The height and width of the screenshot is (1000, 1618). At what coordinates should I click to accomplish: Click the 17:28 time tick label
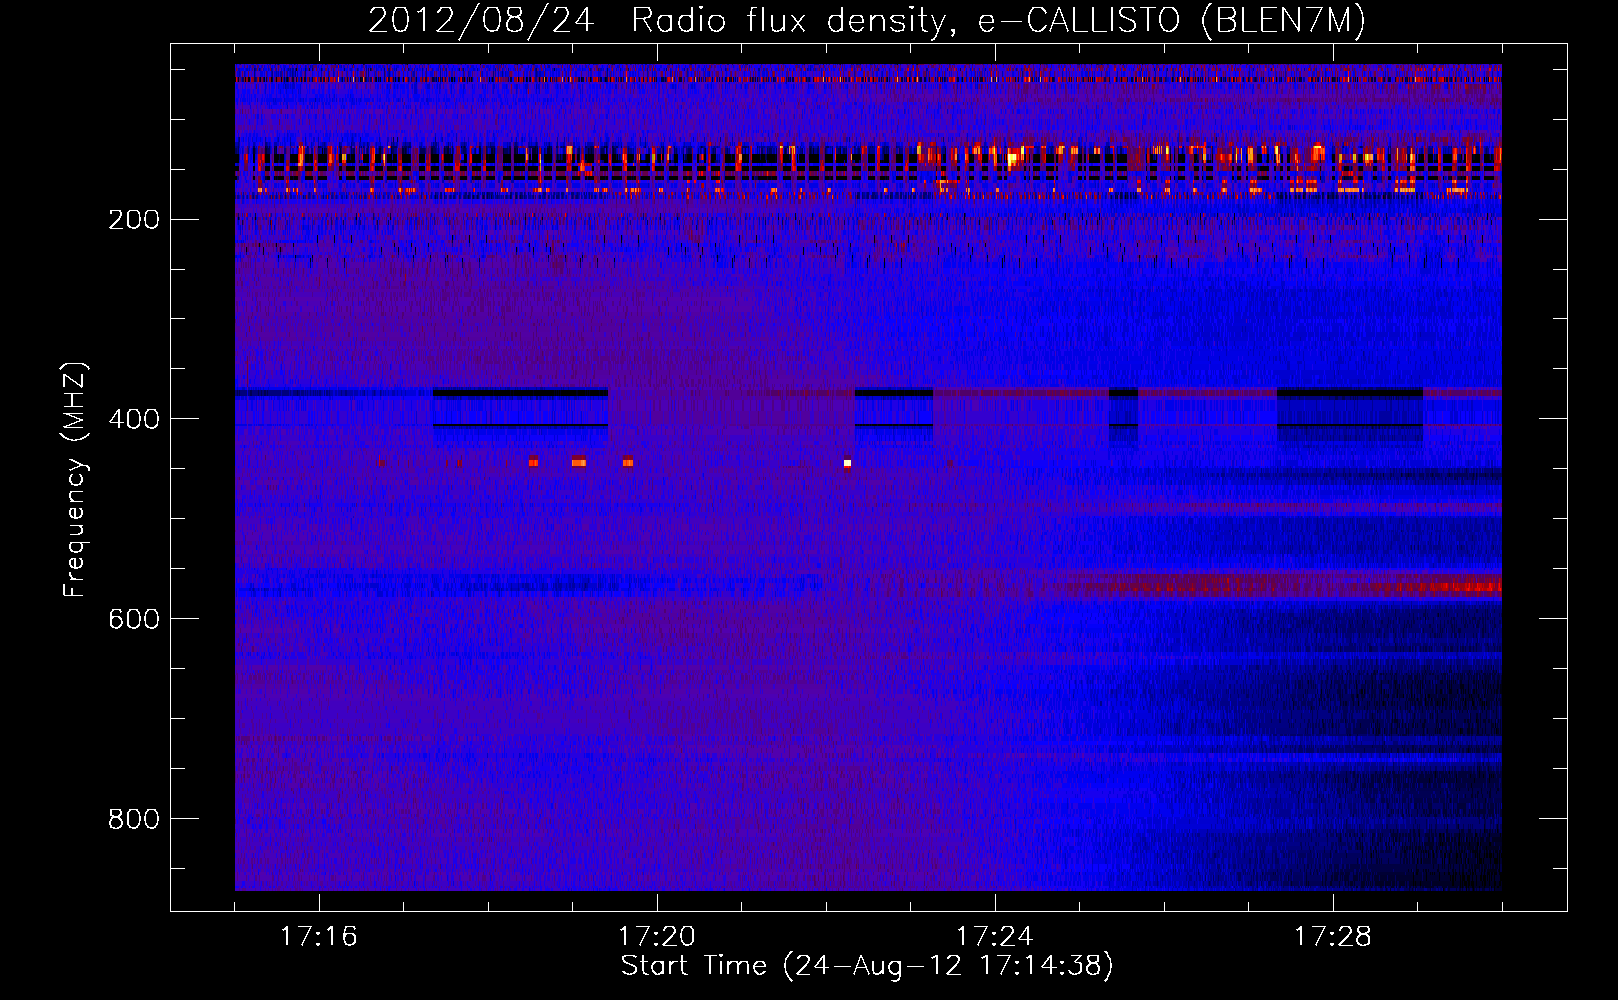tap(1333, 936)
